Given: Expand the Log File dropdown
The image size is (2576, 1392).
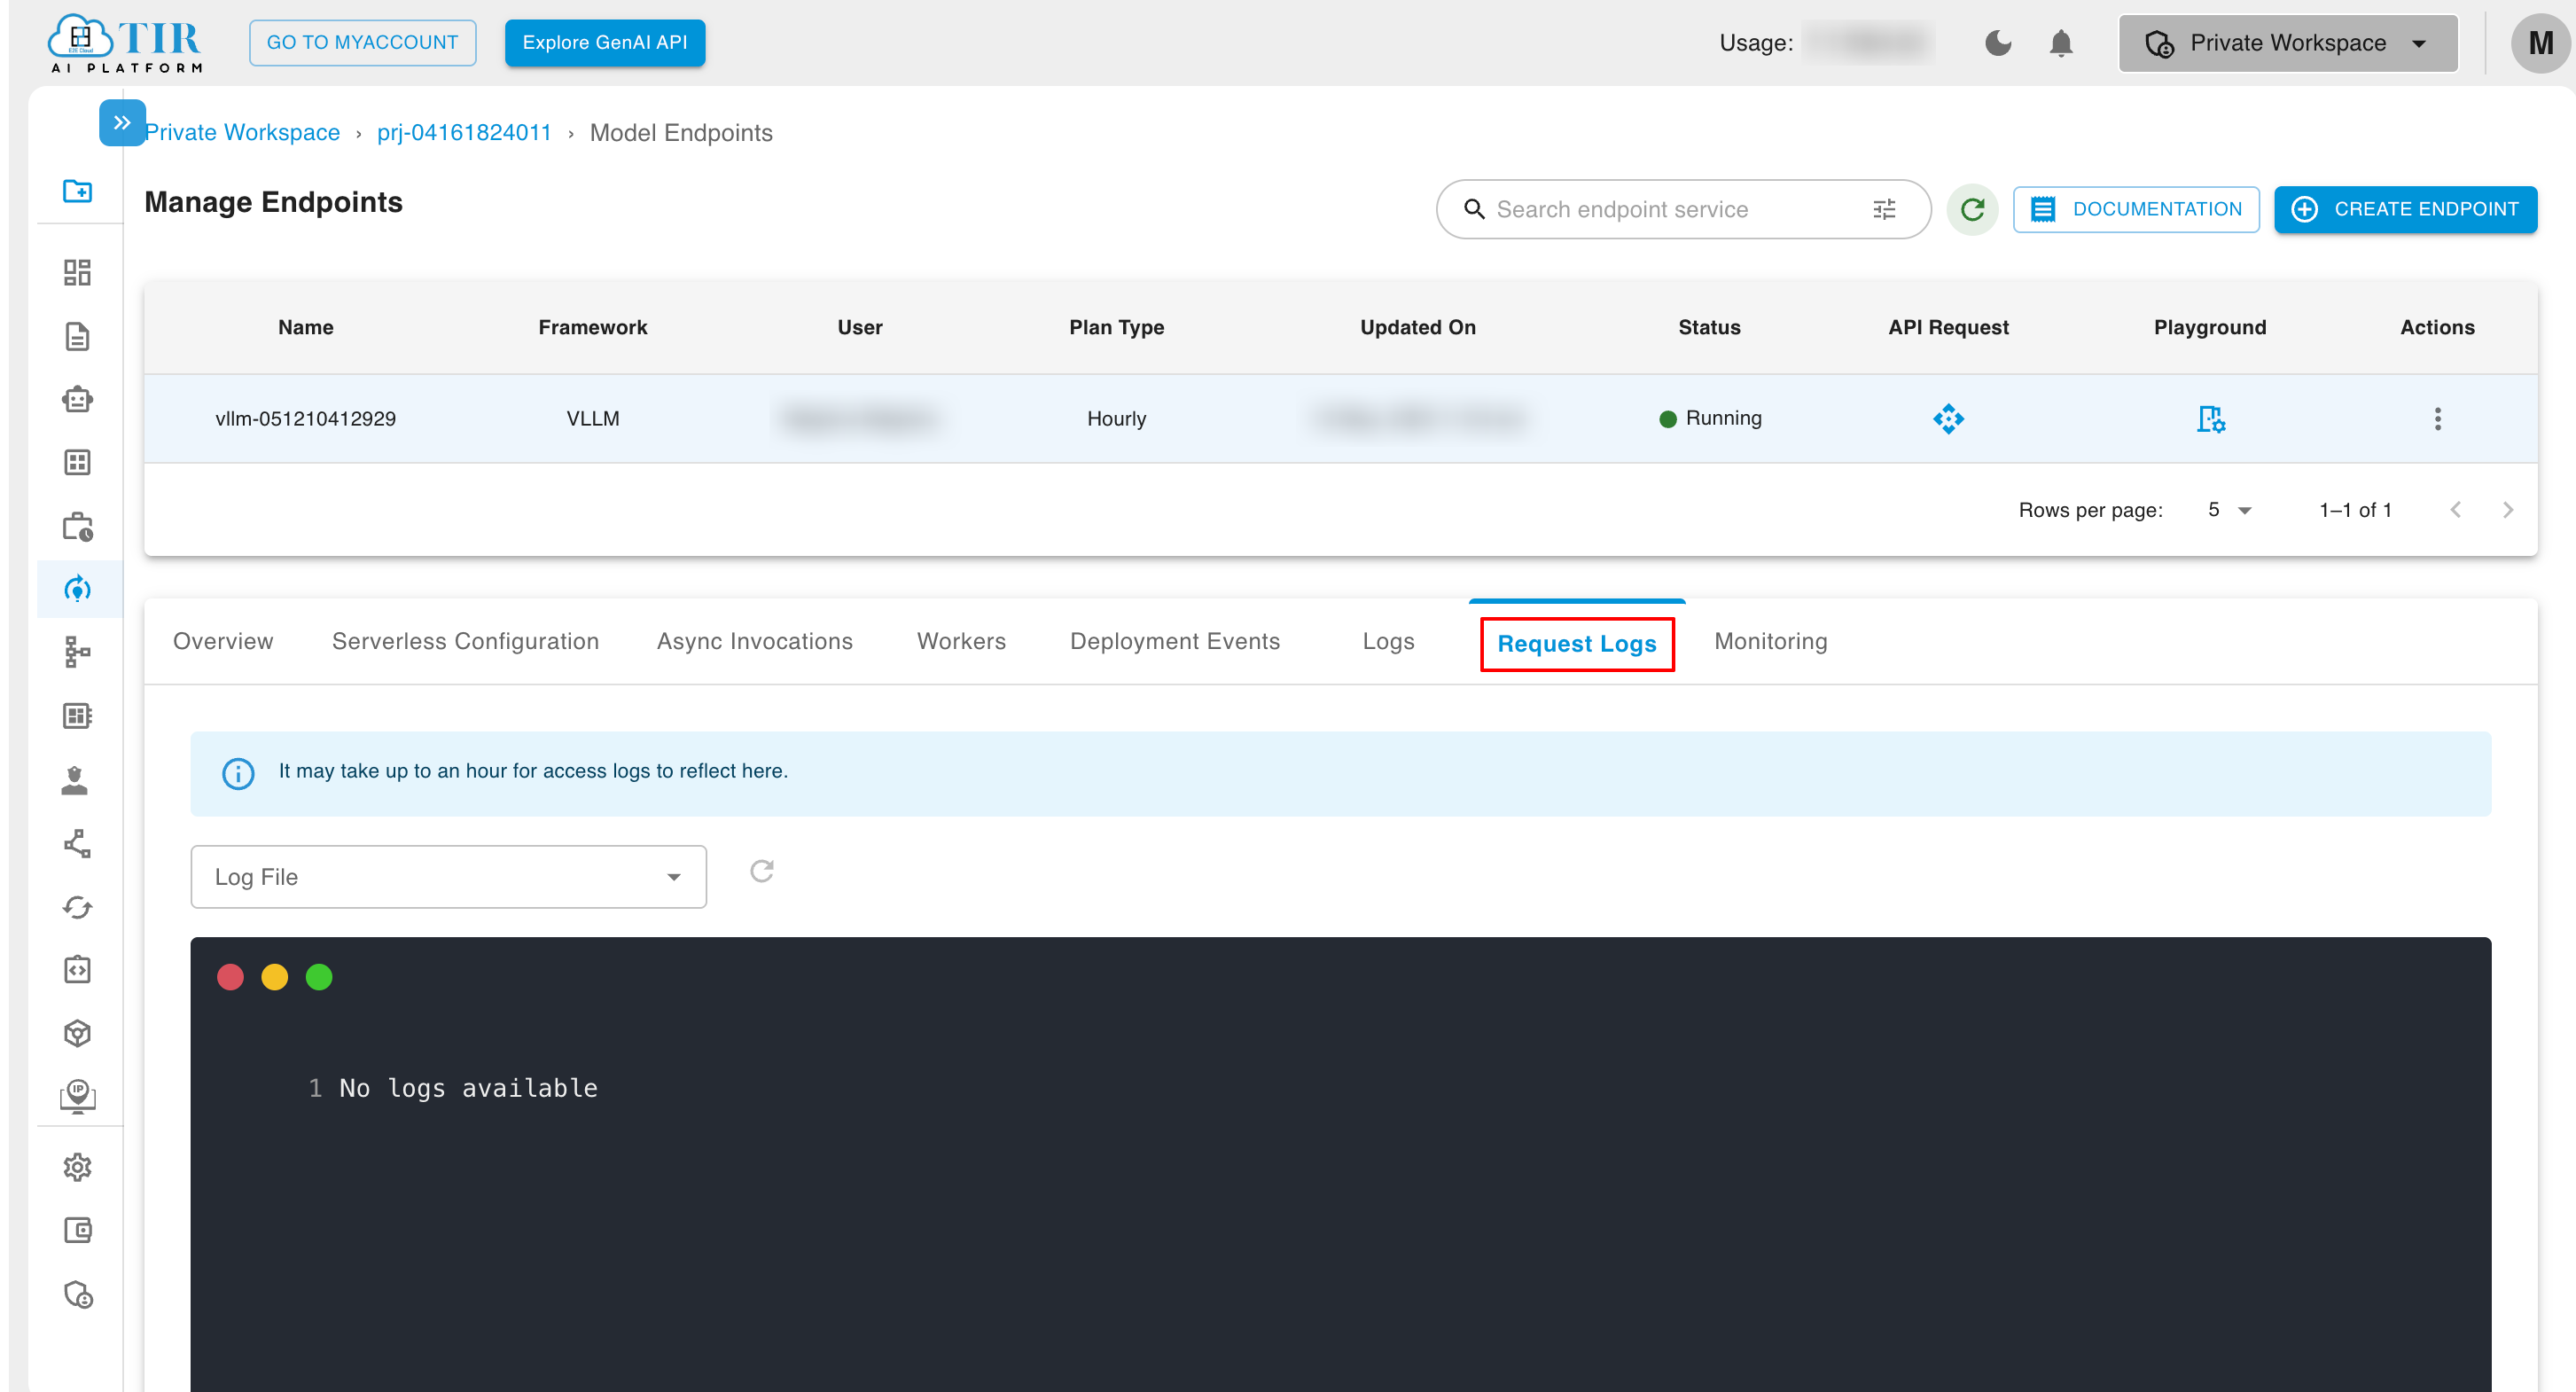Looking at the screenshot, I should coord(448,877).
